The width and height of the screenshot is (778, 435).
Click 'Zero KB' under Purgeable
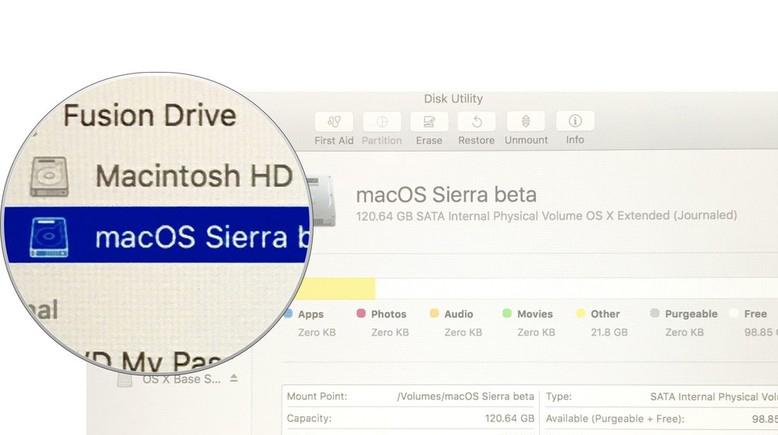[x=684, y=332]
